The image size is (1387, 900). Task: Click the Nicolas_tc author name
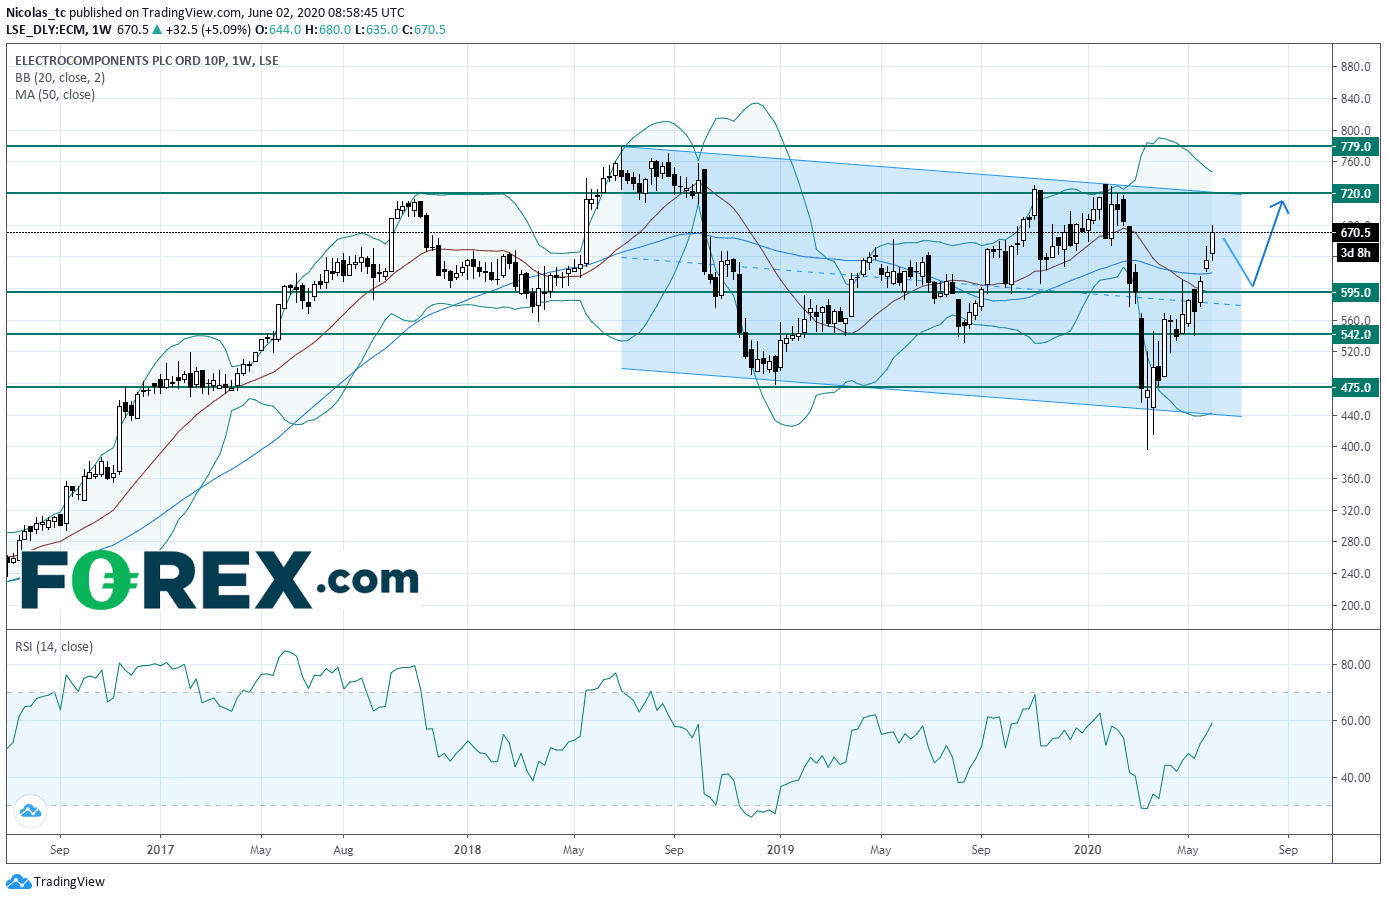[x=35, y=13]
